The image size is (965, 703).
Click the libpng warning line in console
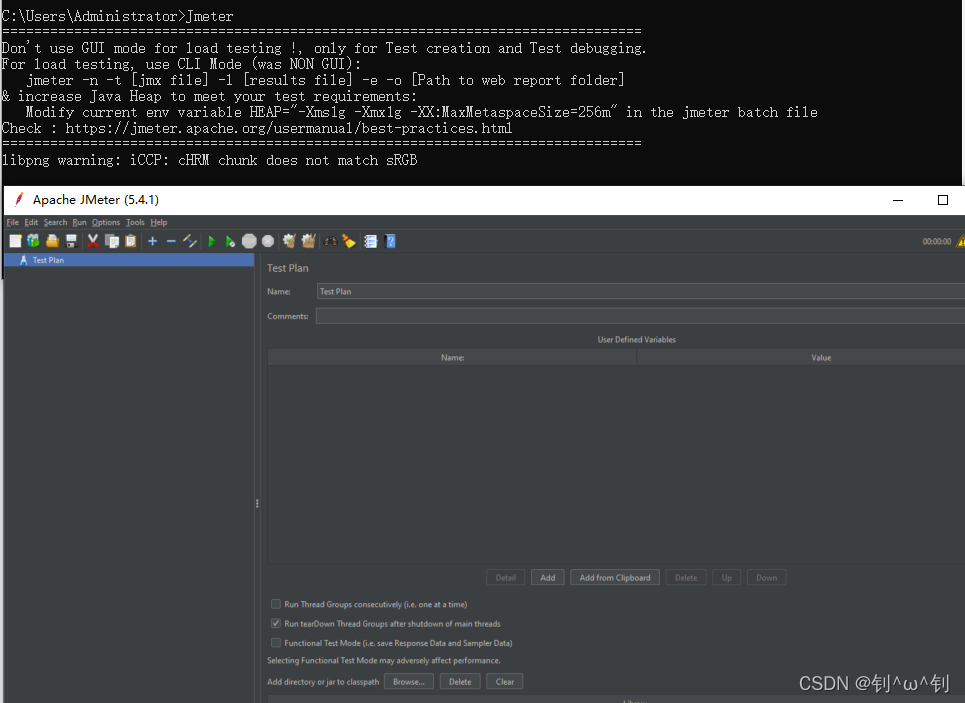209,160
